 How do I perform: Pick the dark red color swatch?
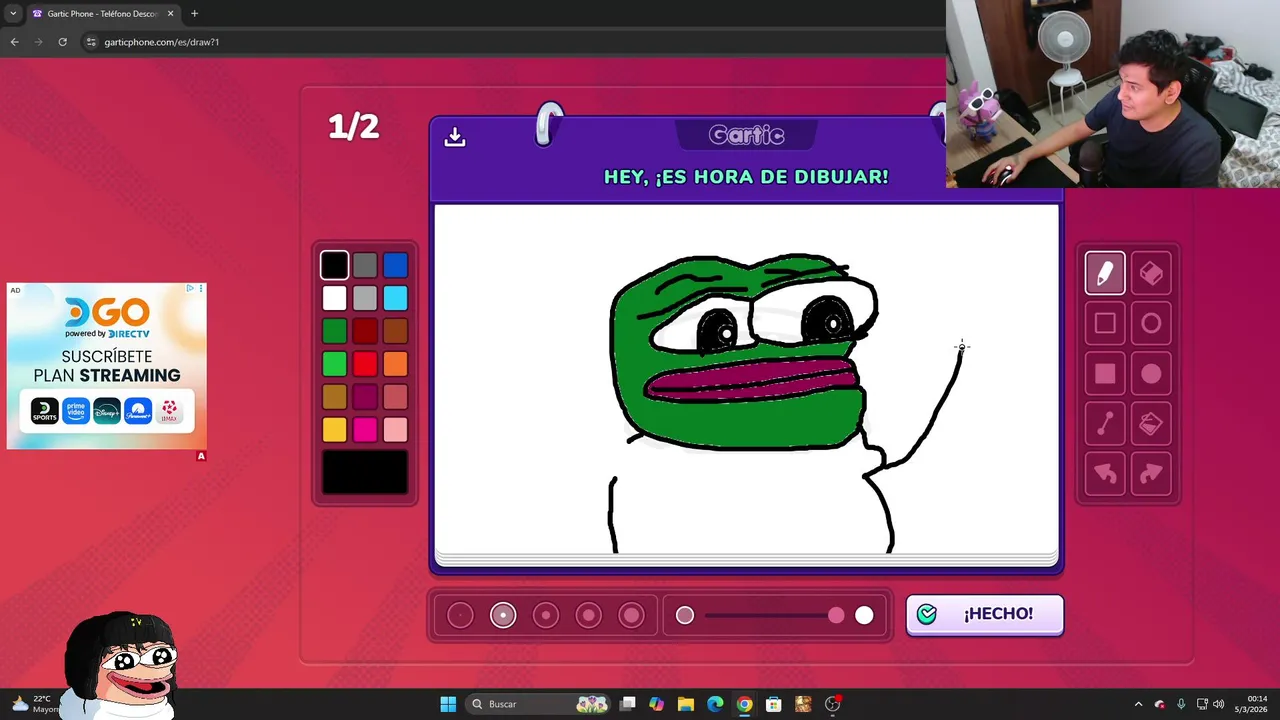click(365, 331)
